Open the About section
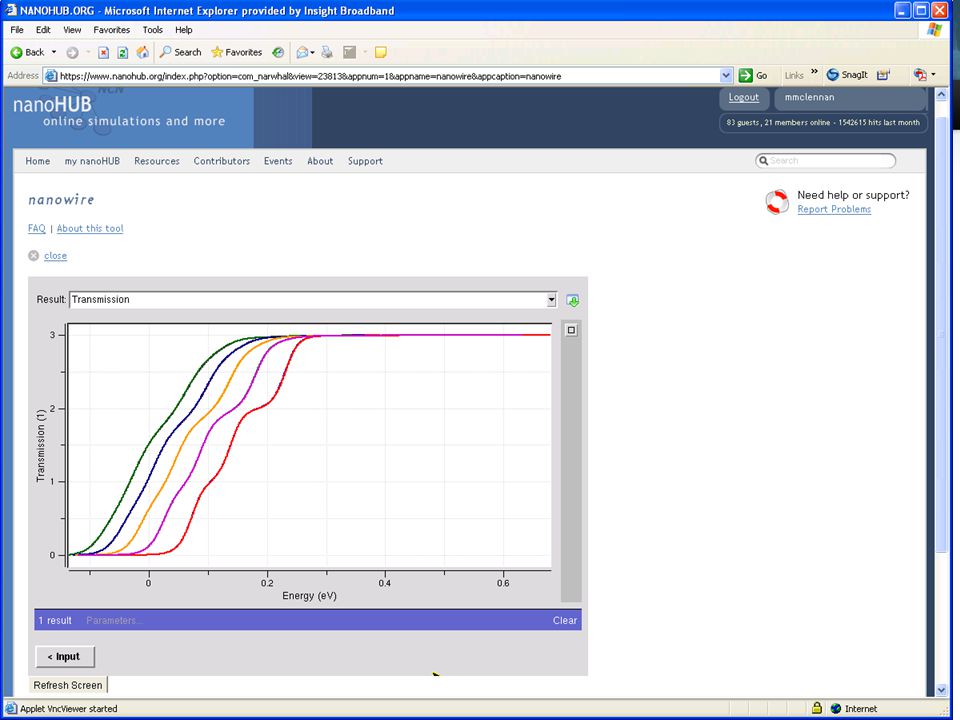The height and width of the screenshot is (720, 960). pyautogui.click(x=320, y=161)
